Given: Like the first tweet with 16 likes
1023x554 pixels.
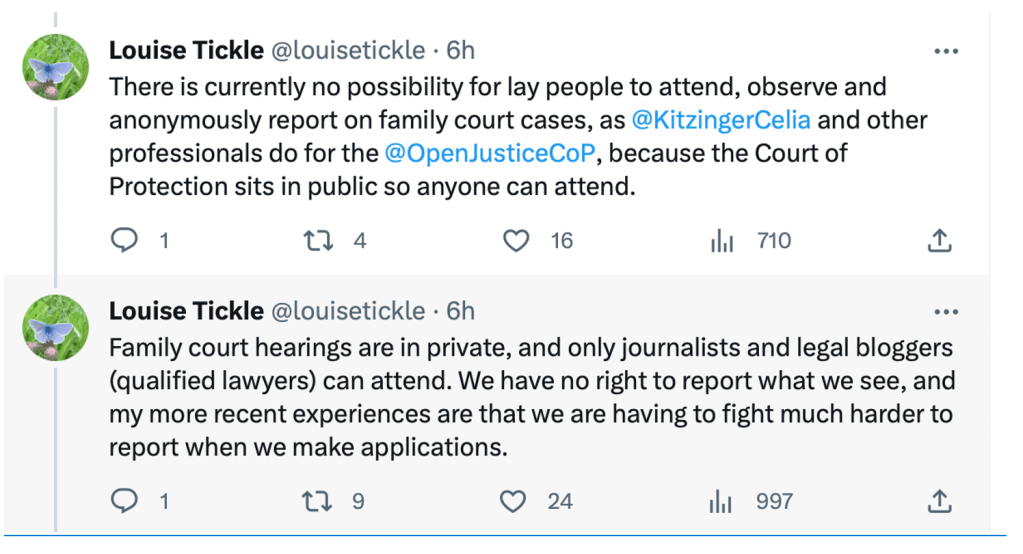Looking at the screenshot, I should (x=515, y=241).
